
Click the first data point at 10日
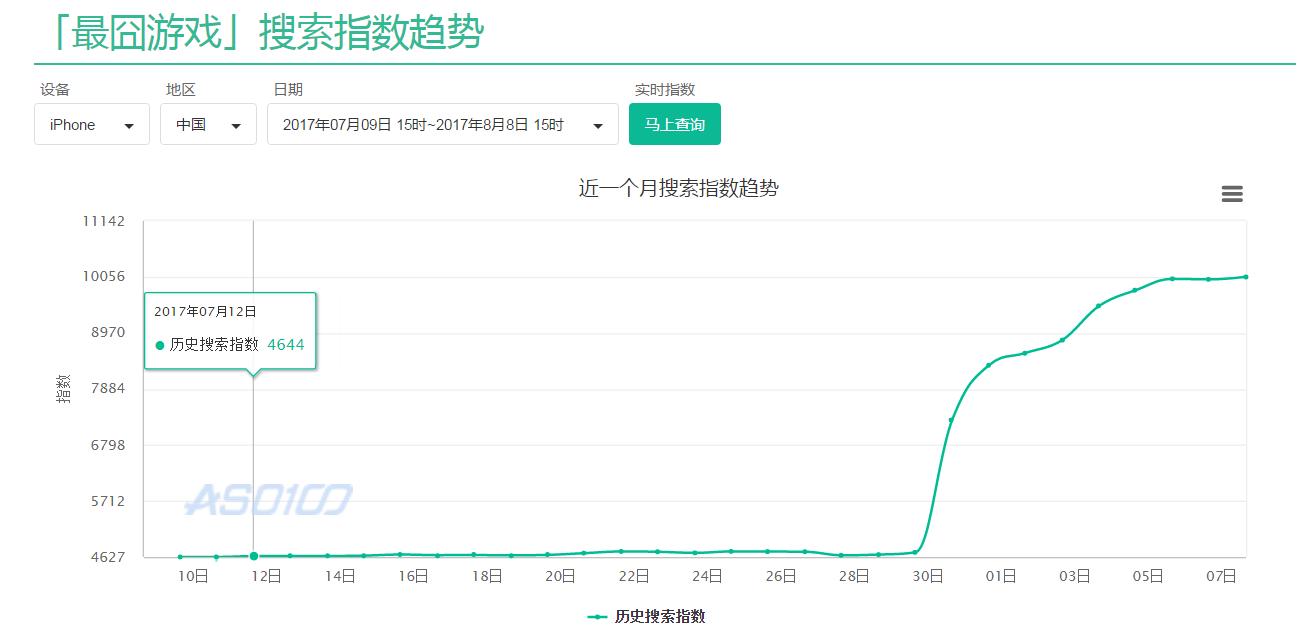[x=181, y=557]
